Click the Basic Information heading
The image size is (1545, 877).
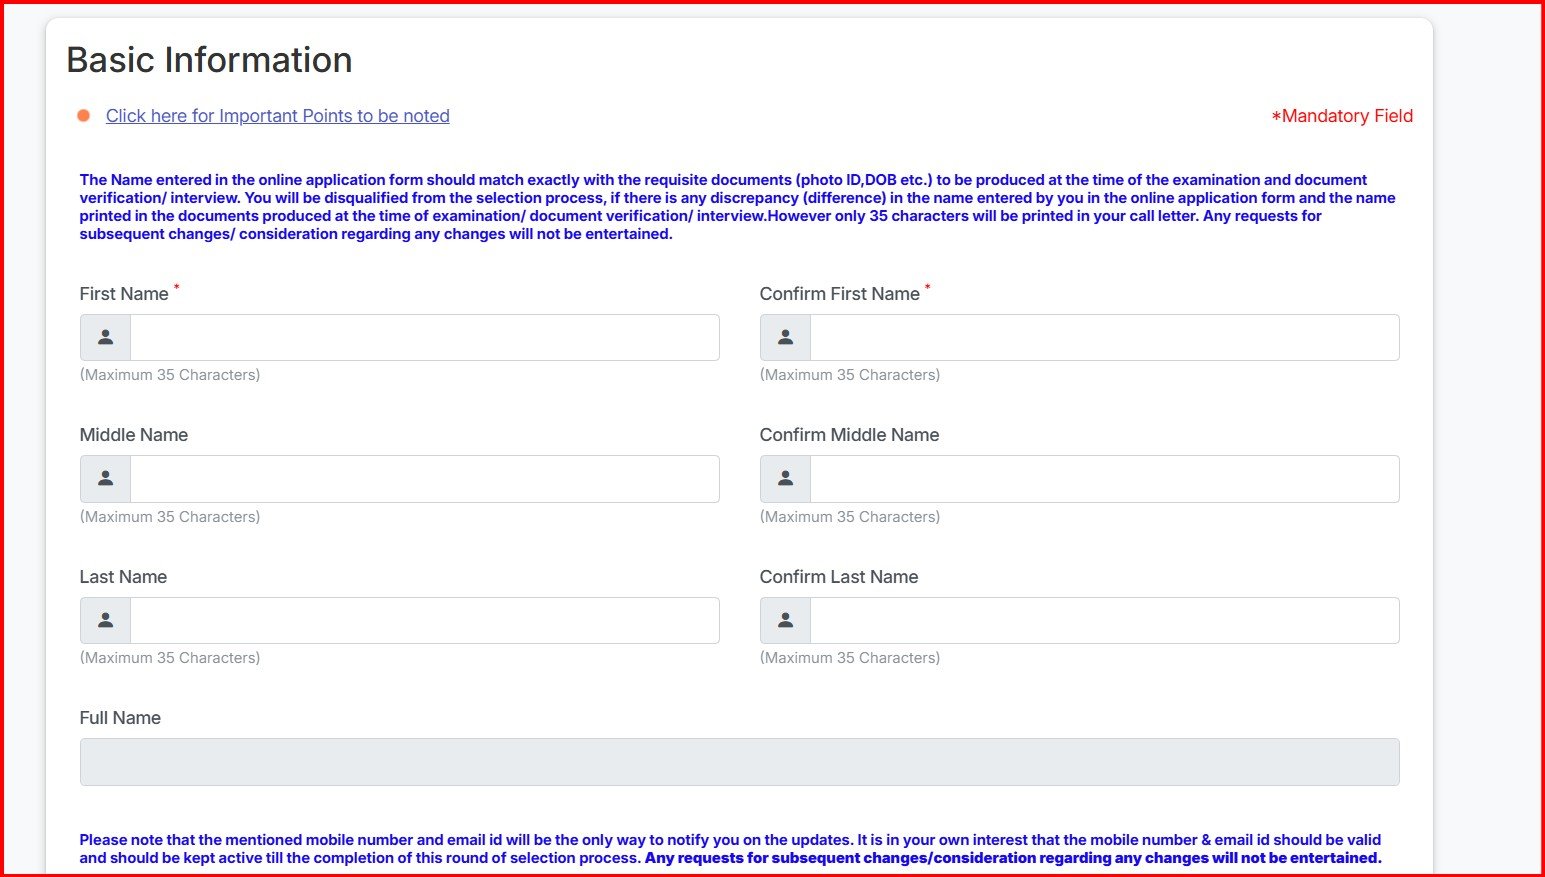[x=209, y=60]
